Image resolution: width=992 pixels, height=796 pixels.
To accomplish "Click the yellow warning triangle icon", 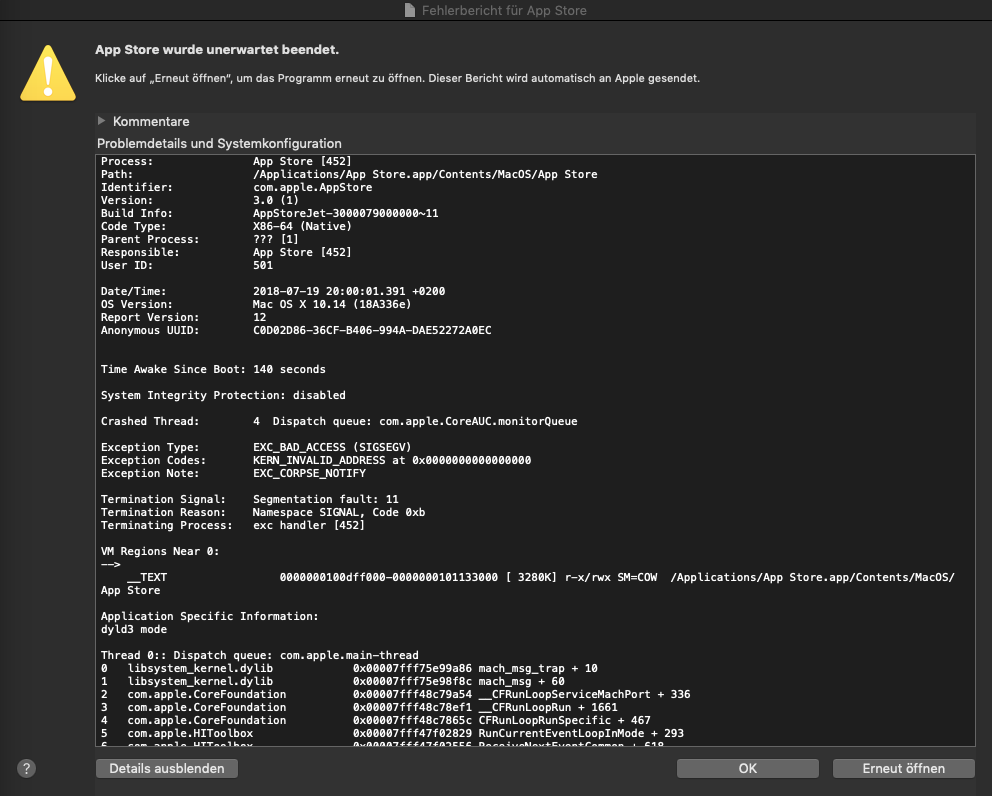I will 48,73.
